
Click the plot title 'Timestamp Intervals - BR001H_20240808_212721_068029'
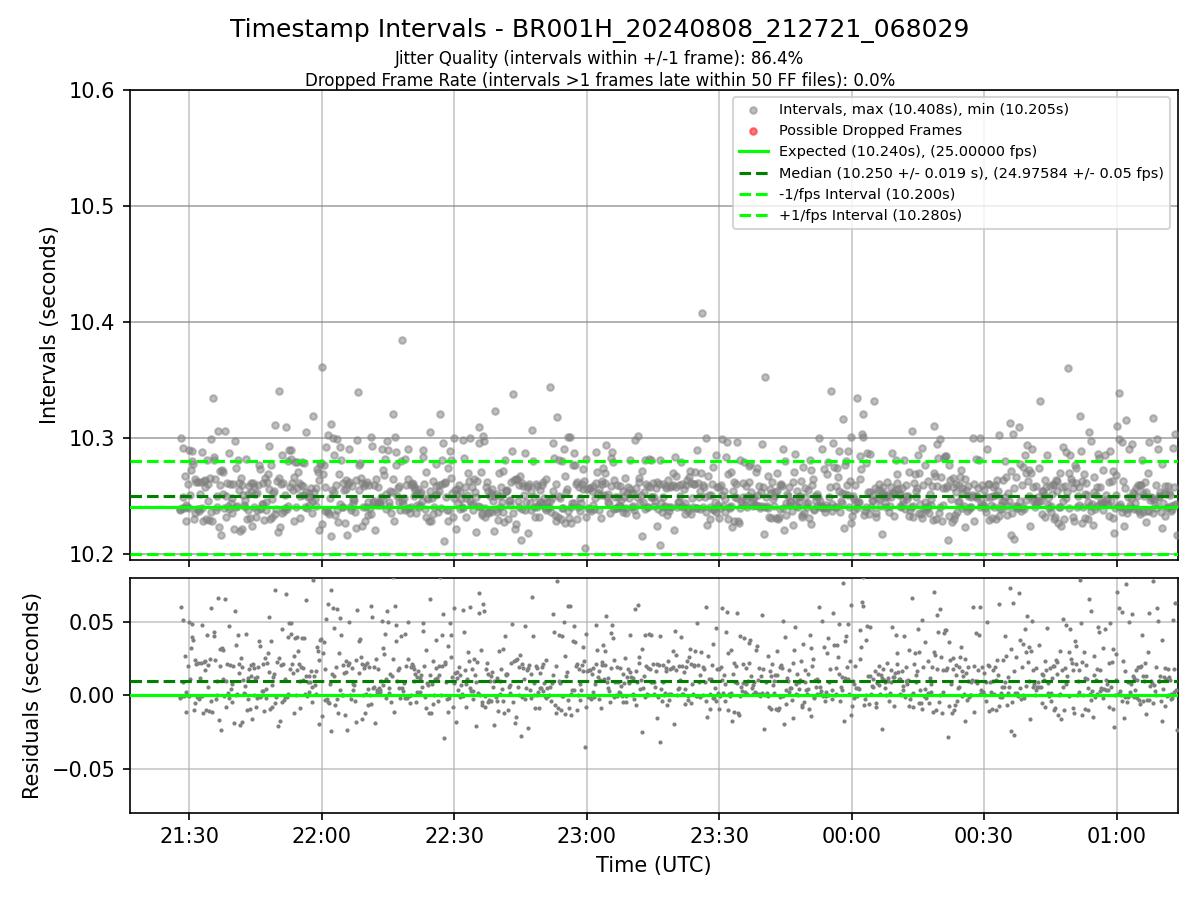(x=599, y=29)
